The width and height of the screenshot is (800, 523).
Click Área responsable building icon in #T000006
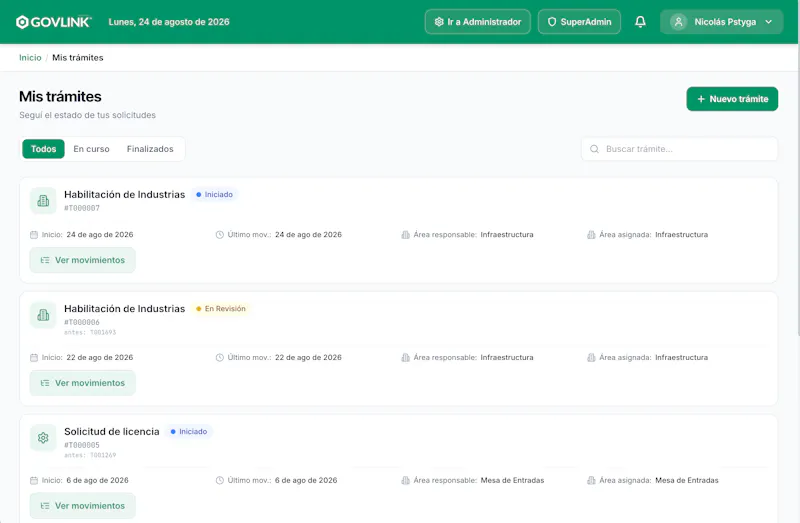coord(405,358)
